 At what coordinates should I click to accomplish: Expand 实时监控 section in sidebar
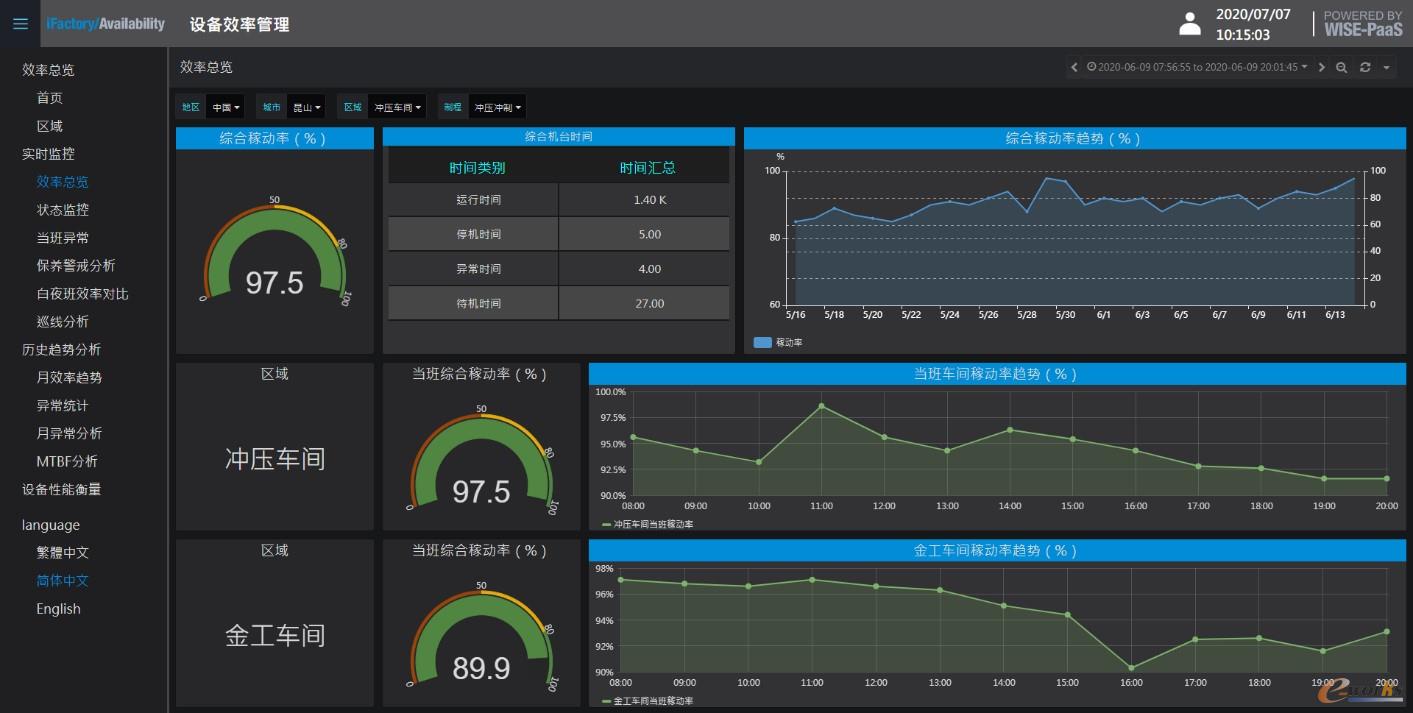tap(48, 154)
